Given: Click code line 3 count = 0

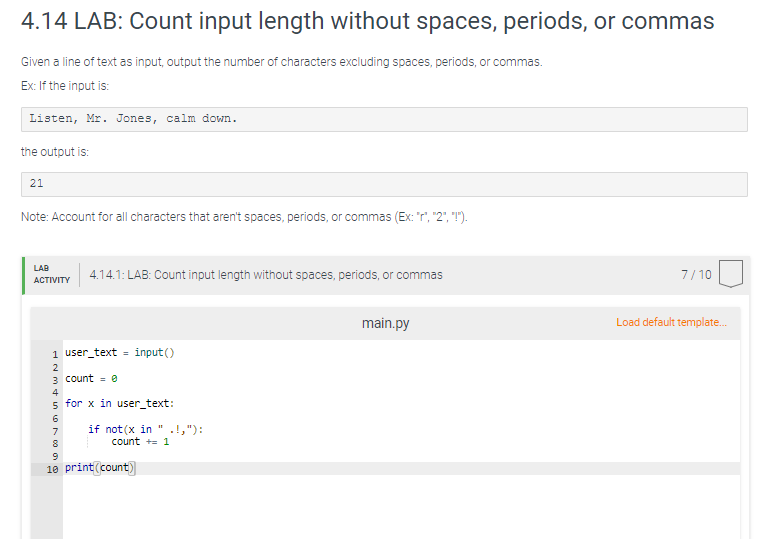Looking at the screenshot, I should 91,379.
